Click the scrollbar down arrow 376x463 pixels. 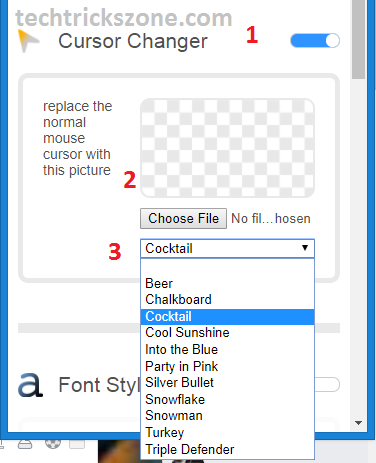pyautogui.click(x=359, y=423)
